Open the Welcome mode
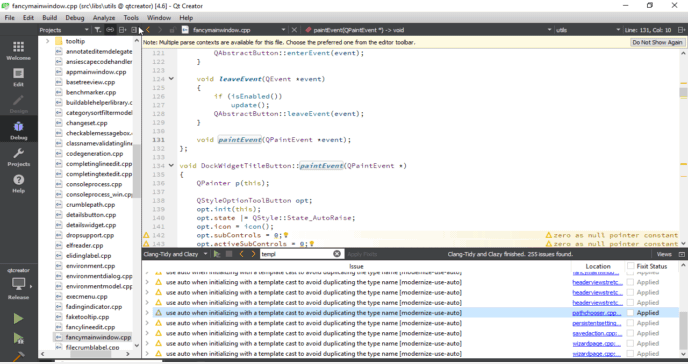Screen dimensions: 688x364 click(18, 50)
